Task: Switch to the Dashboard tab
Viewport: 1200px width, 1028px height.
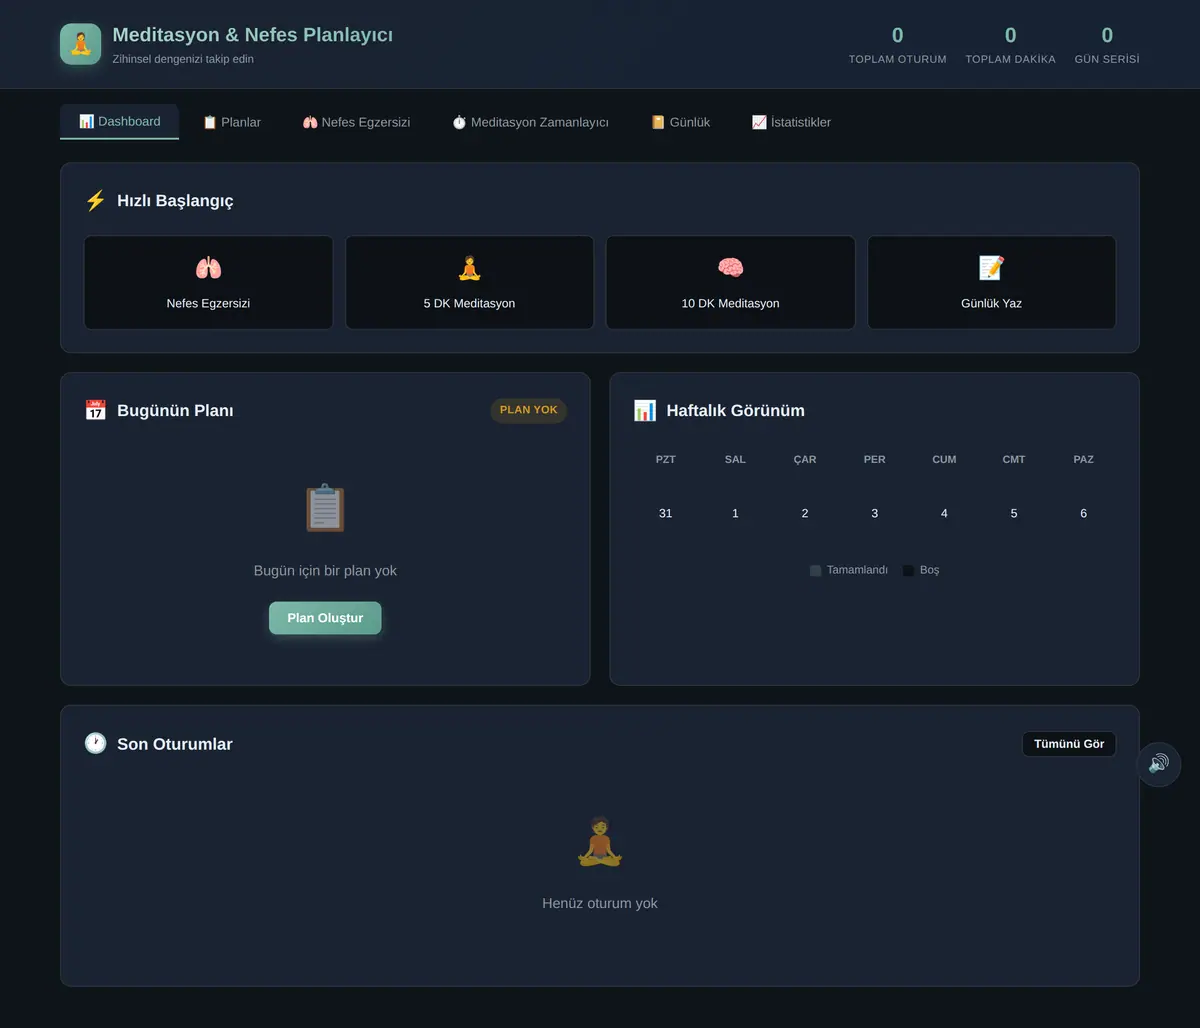Action: pyautogui.click(x=119, y=122)
